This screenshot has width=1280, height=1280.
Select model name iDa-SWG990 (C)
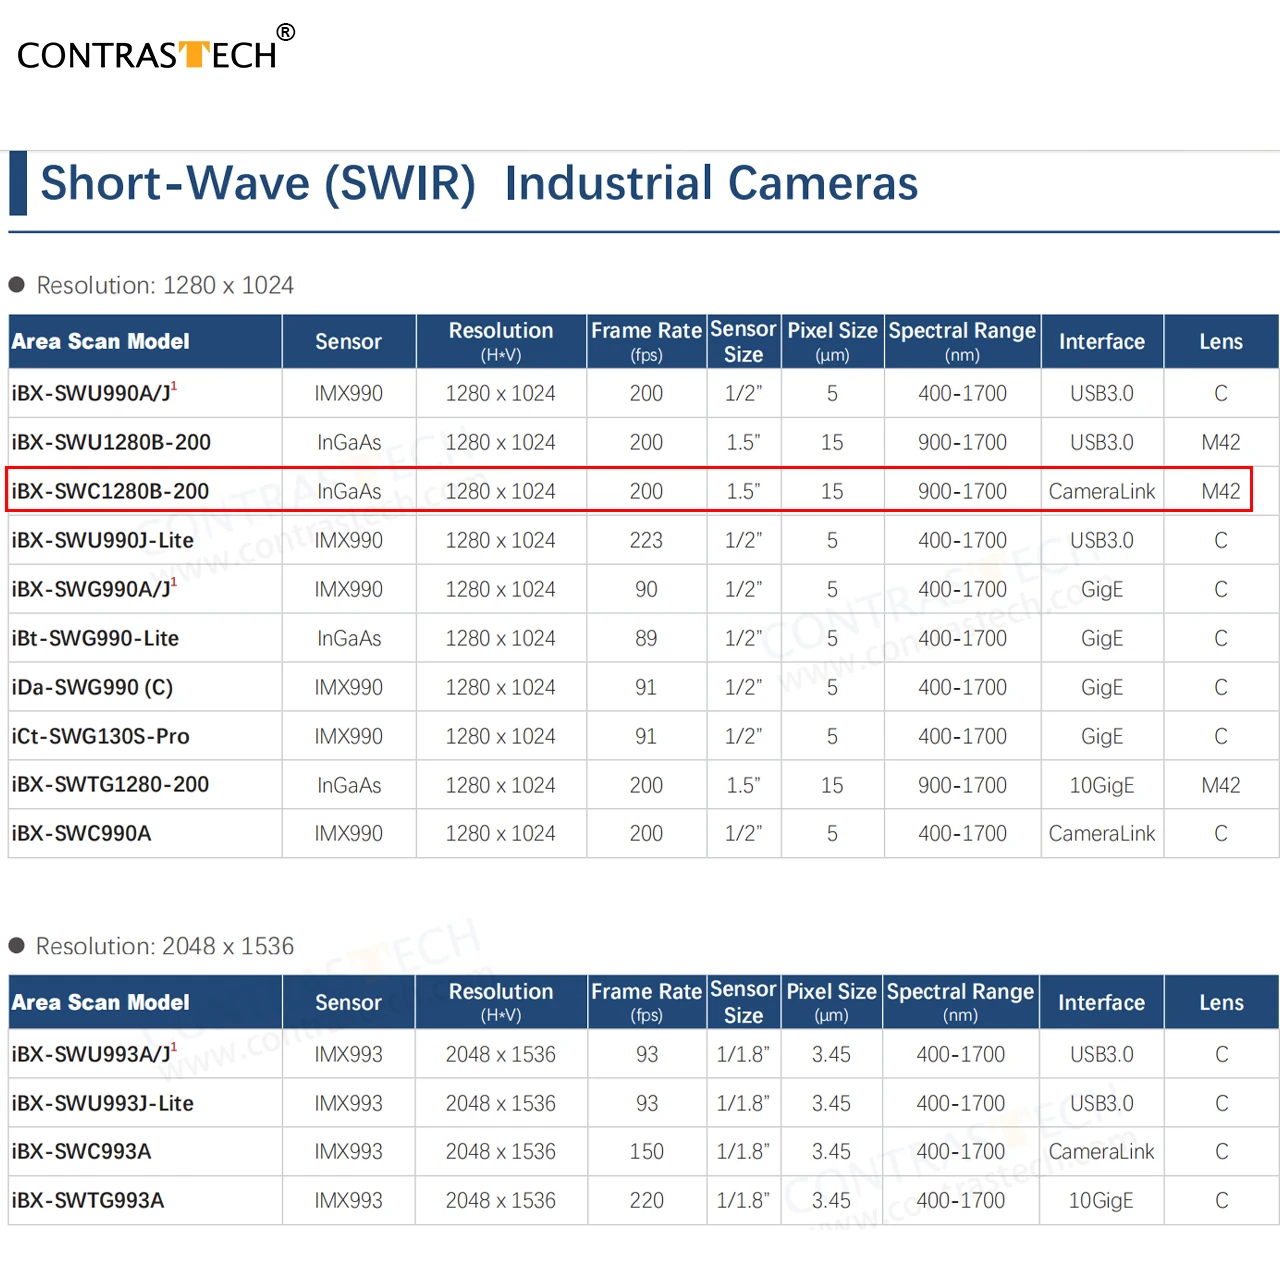pyautogui.click(x=92, y=687)
